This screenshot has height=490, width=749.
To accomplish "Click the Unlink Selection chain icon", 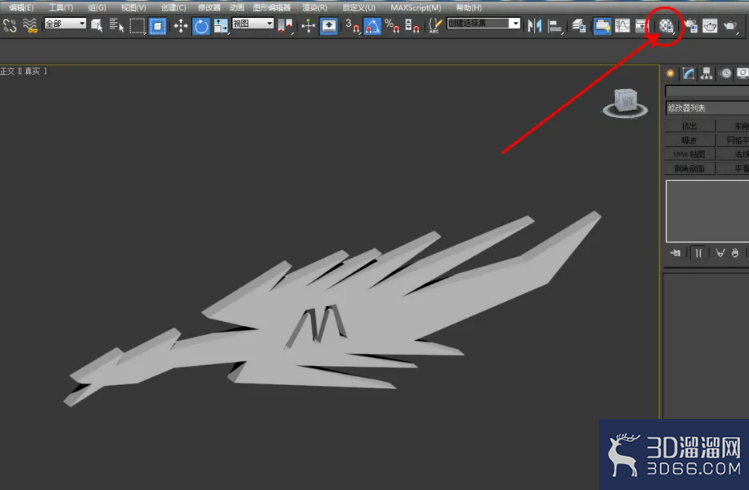I will tap(10, 25).
